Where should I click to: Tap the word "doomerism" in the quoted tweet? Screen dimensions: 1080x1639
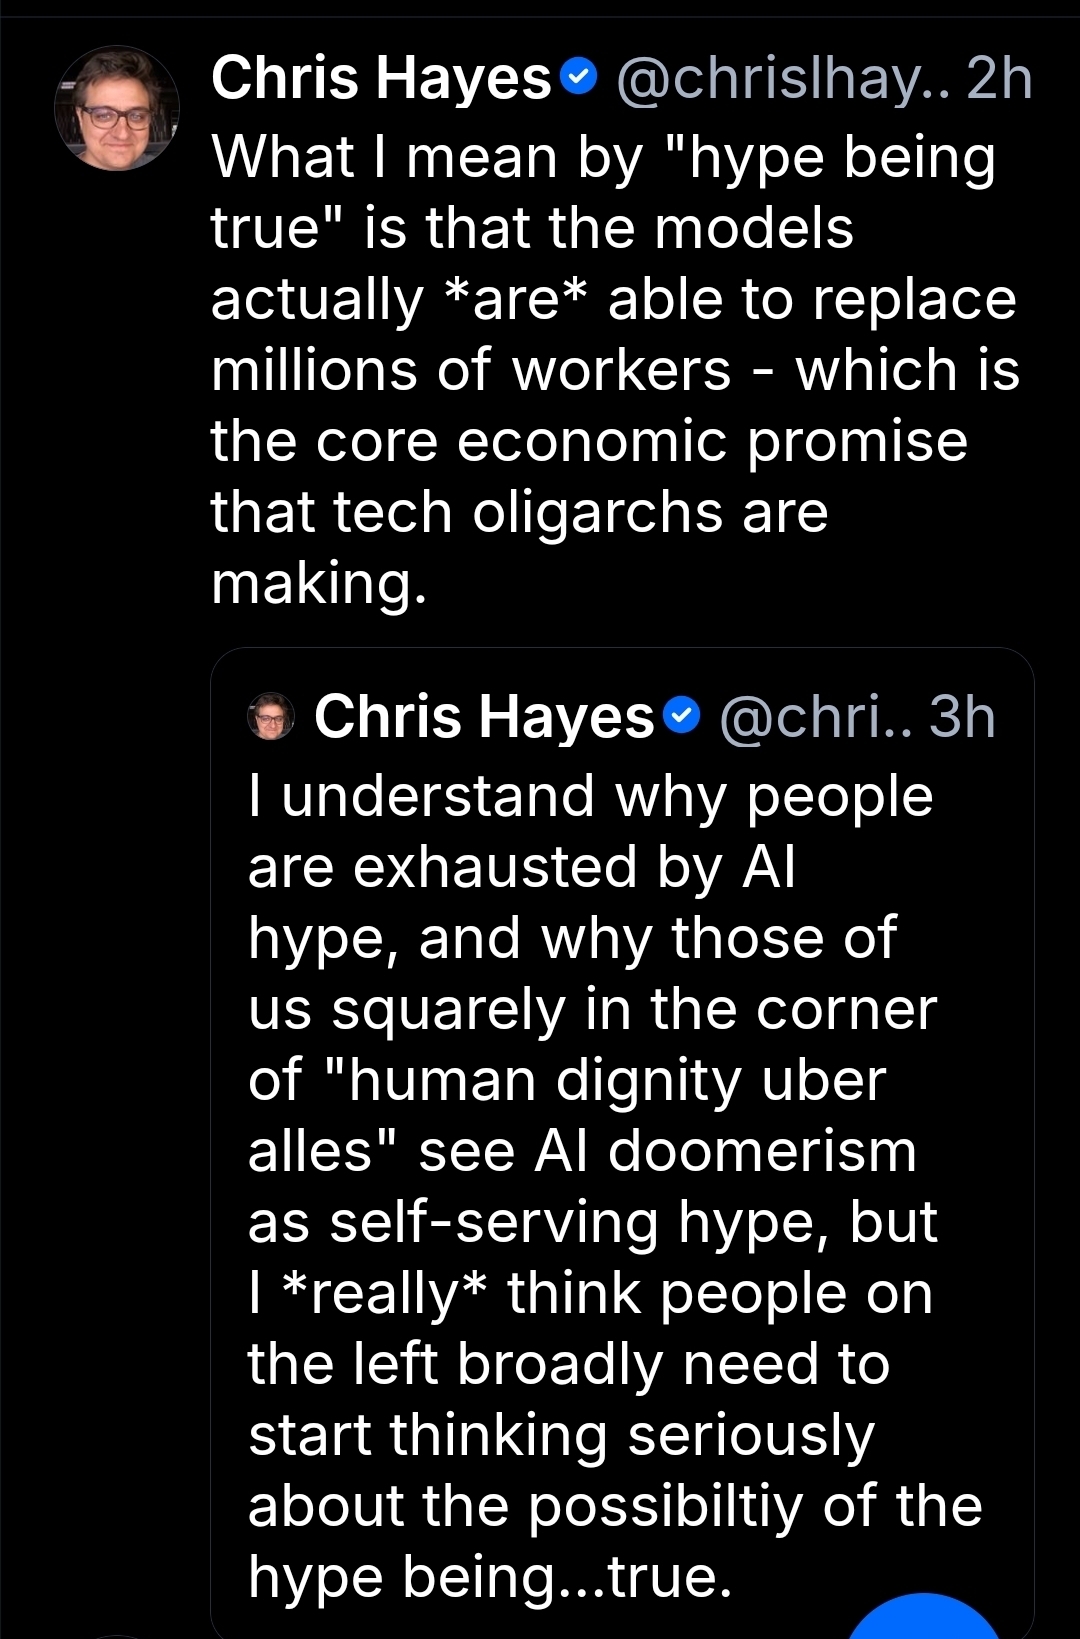[x=762, y=1152]
